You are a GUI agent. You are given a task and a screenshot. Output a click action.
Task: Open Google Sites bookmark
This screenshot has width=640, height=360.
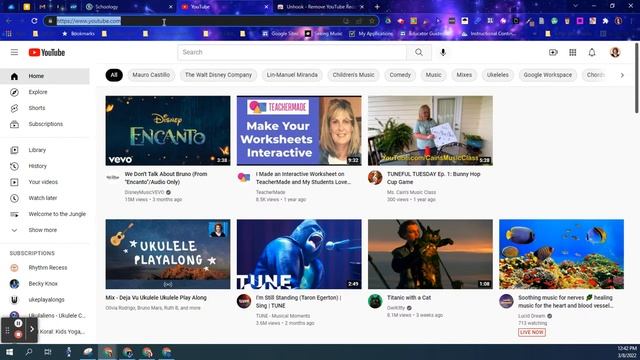click(280, 34)
